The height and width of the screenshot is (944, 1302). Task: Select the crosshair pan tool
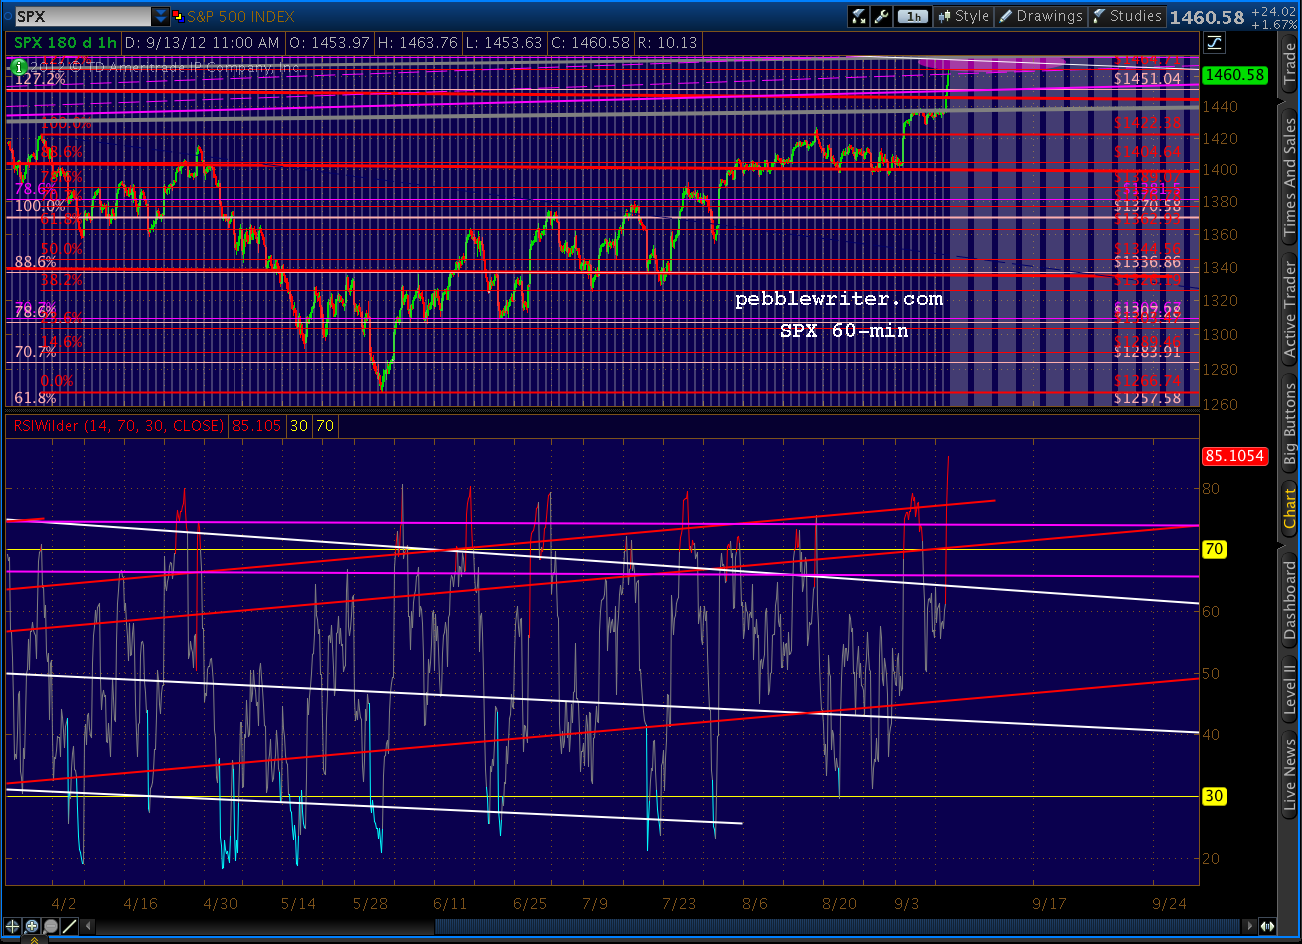tap(12, 927)
